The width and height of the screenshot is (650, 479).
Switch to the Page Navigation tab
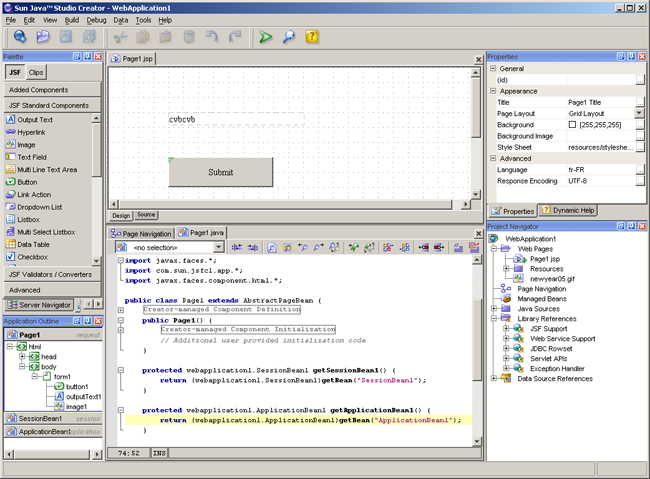pyautogui.click(x=142, y=233)
